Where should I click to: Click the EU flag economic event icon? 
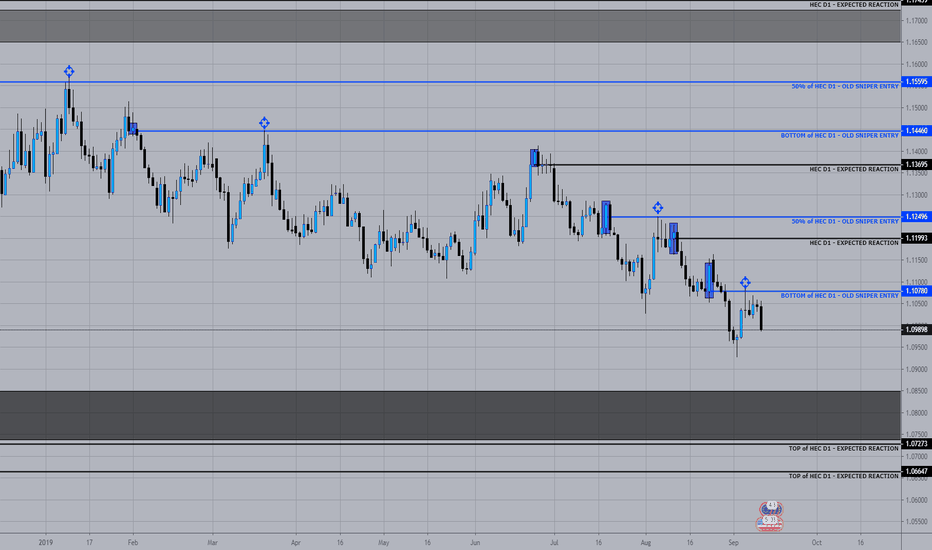(771, 509)
